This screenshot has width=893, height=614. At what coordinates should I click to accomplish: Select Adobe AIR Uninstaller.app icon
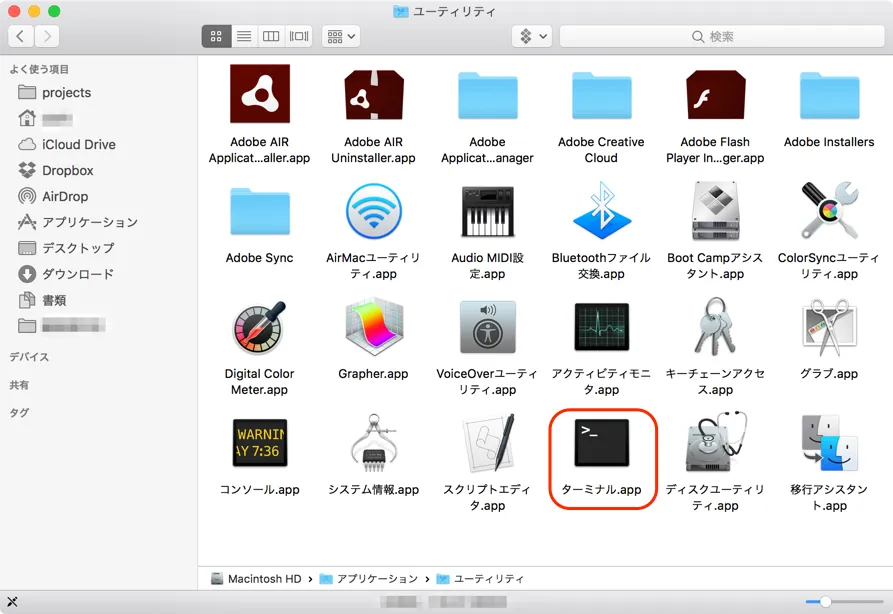tap(374, 94)
